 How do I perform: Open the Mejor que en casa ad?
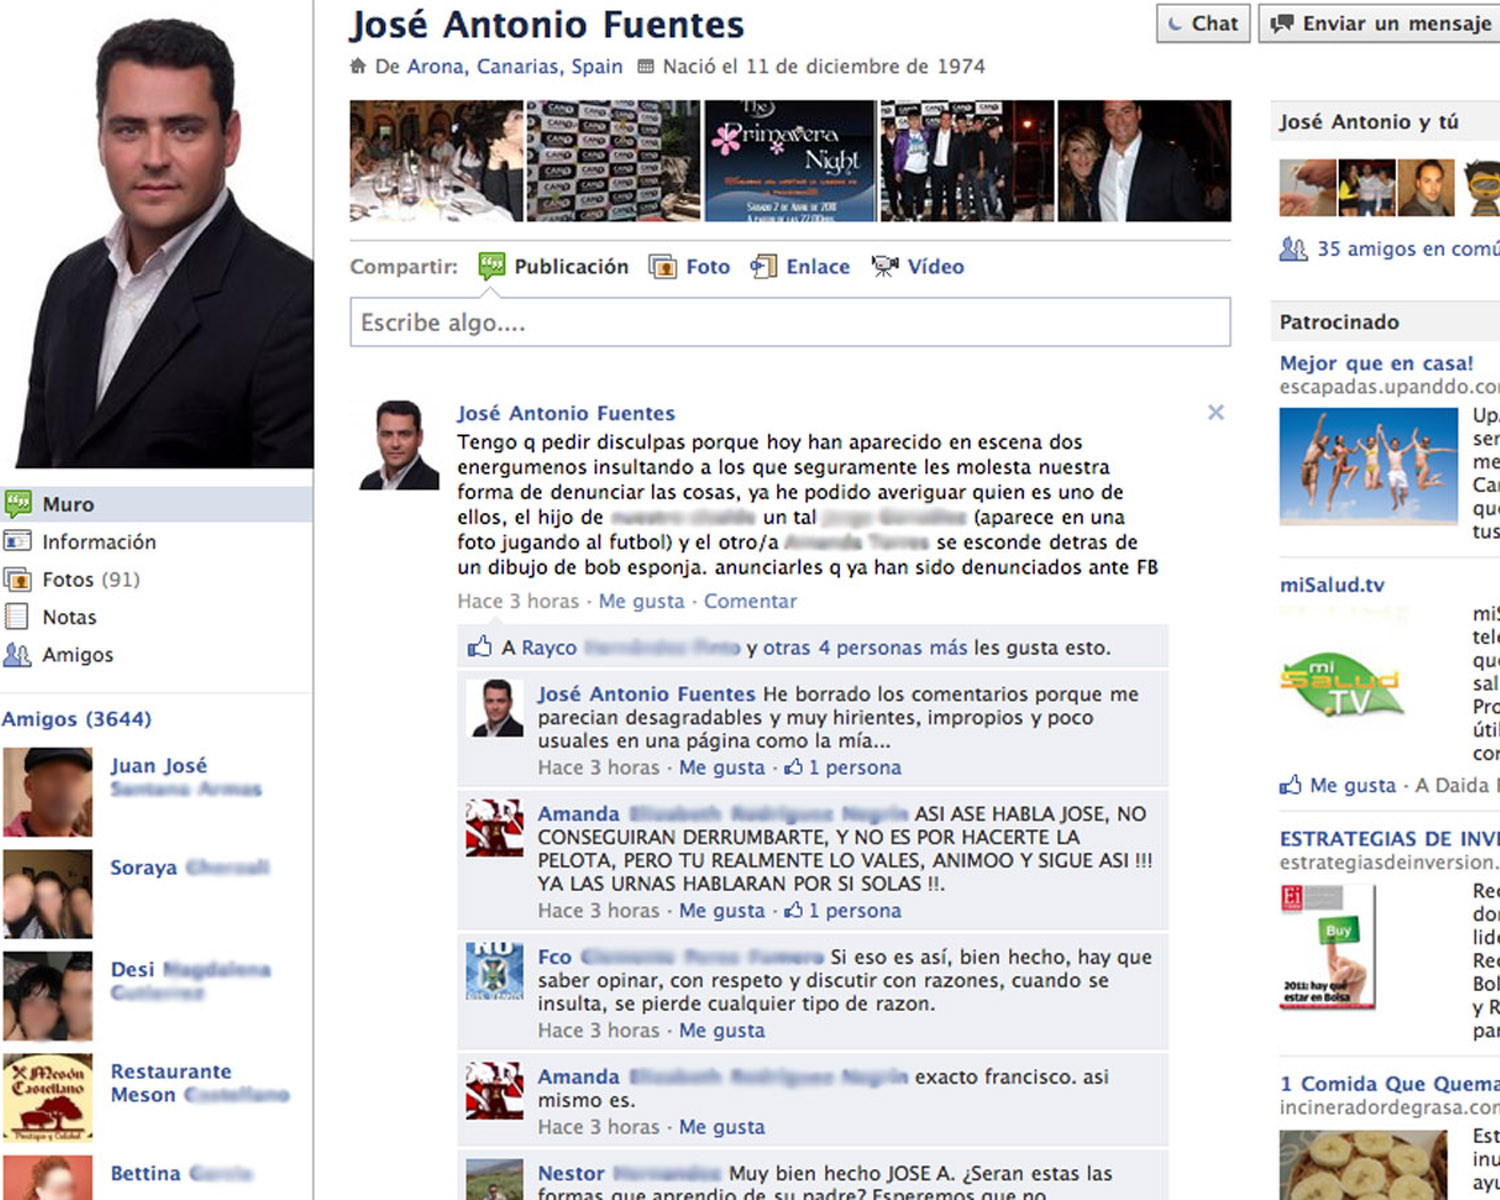(x=1376, y=363)
